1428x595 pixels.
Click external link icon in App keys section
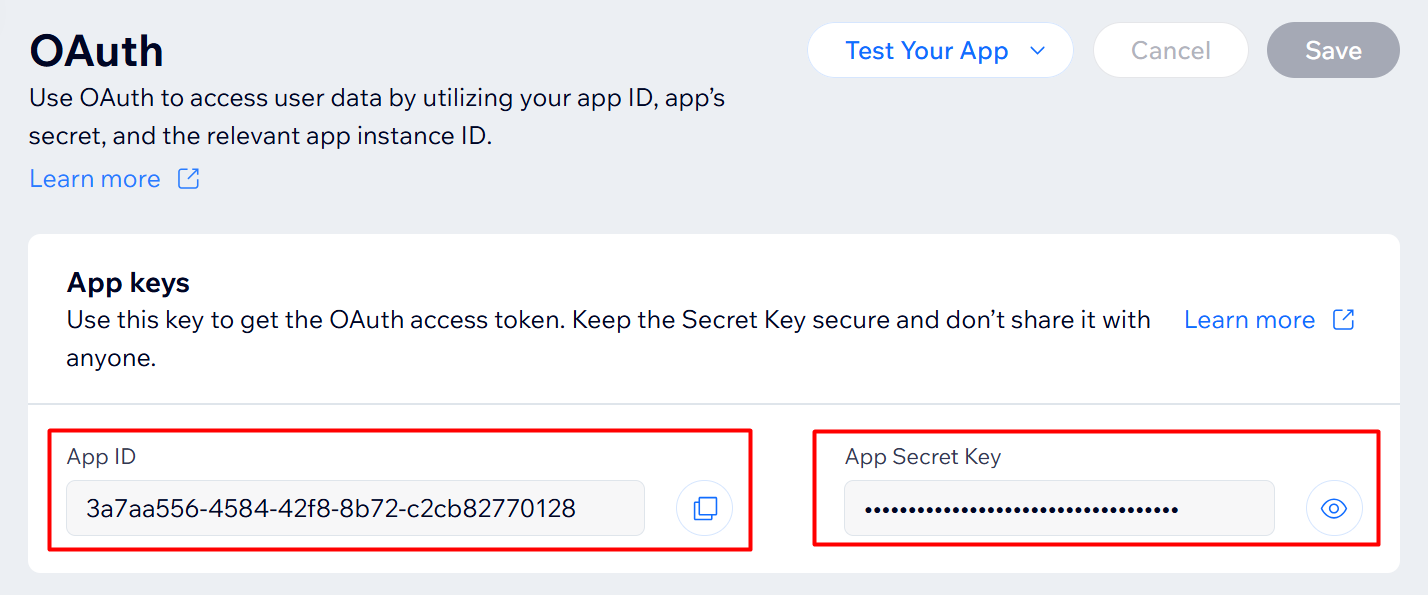[1344, 320]
